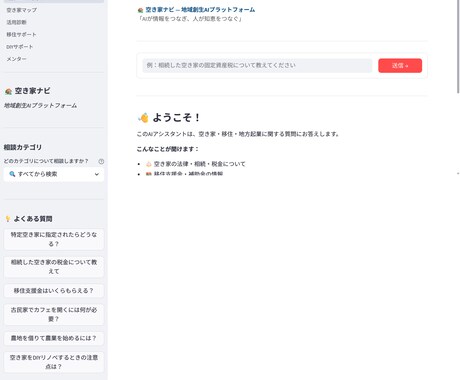
Task: Go to 移住サポート page
Action: (x=21, y=34)
